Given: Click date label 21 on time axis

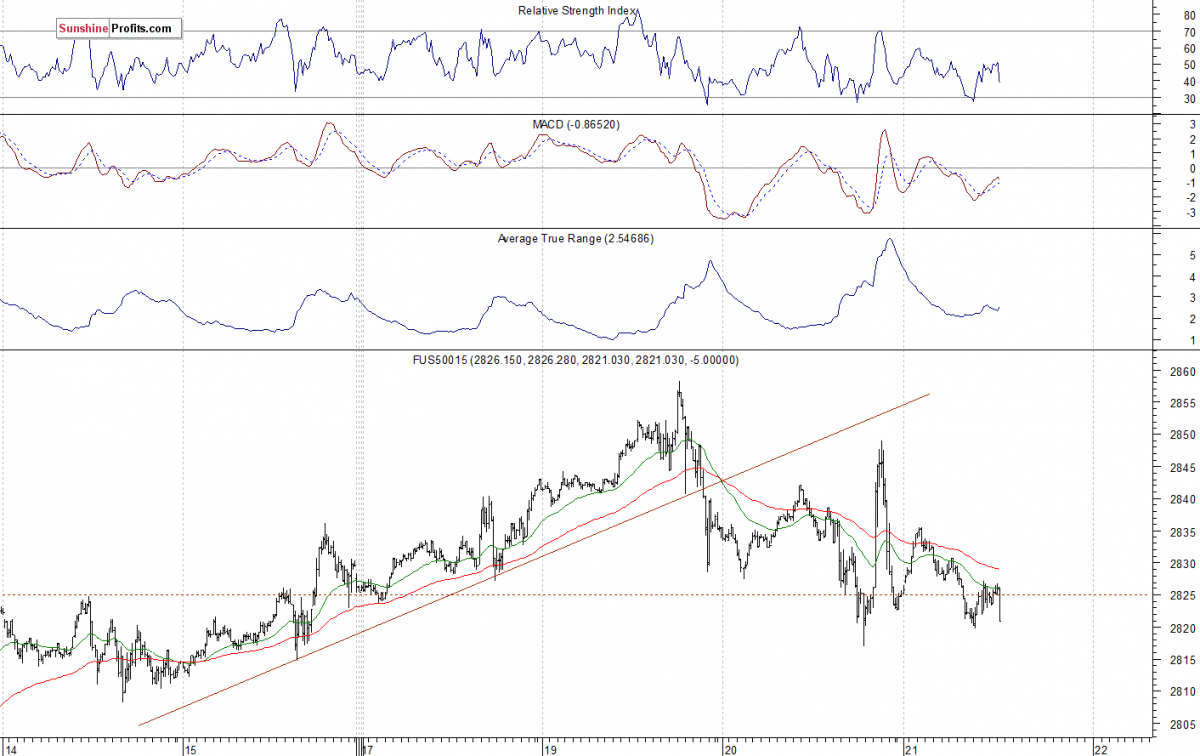Looking at the screenshot, I should coord(909,748).
